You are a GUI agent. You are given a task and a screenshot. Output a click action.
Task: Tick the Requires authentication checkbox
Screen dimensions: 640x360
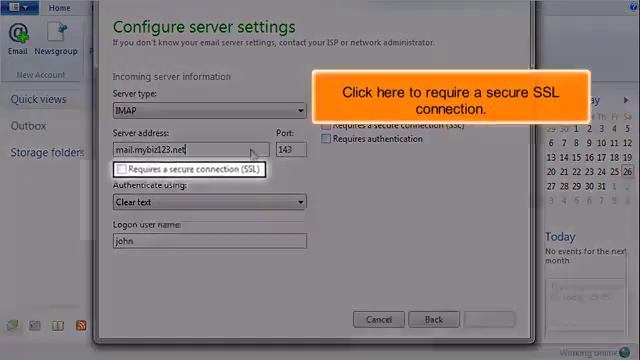tap(326, 139)
